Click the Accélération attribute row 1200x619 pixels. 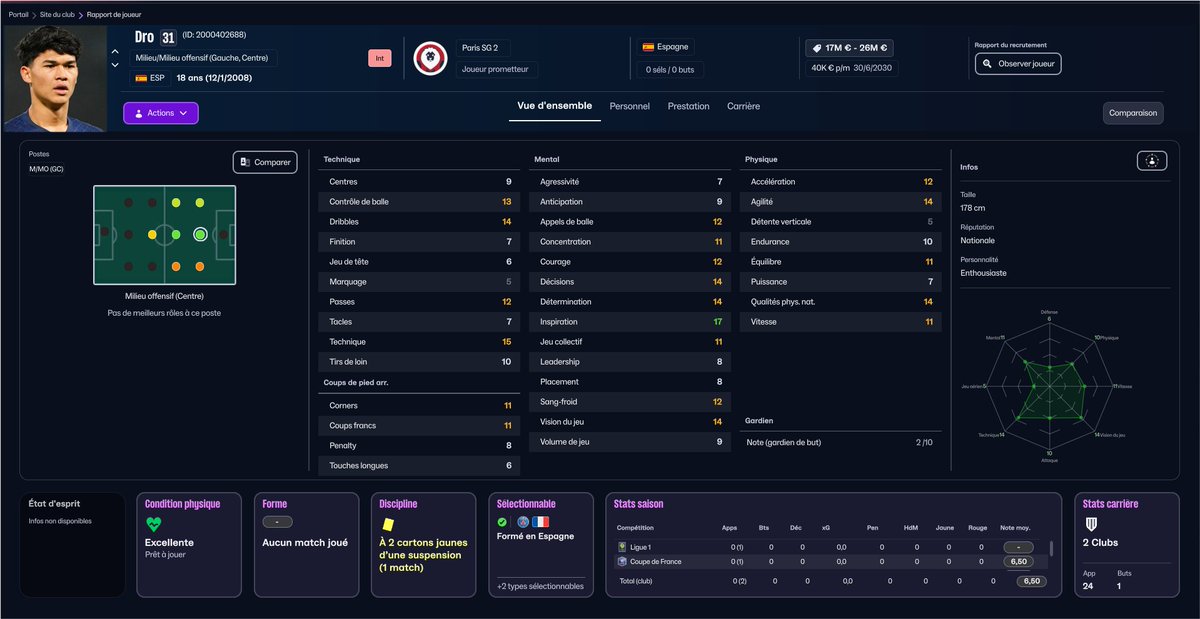click(x=841, y=182)
